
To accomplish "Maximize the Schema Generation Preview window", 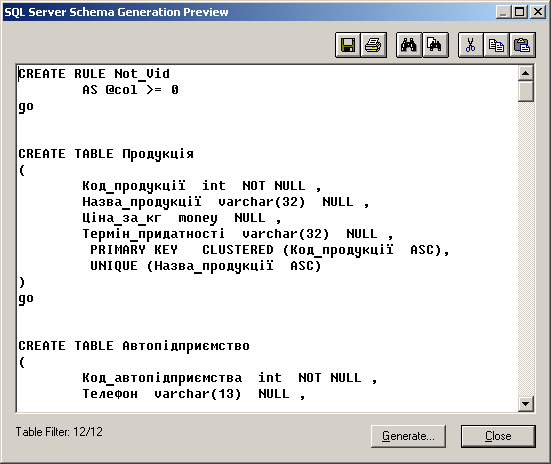I will [520, 12].
